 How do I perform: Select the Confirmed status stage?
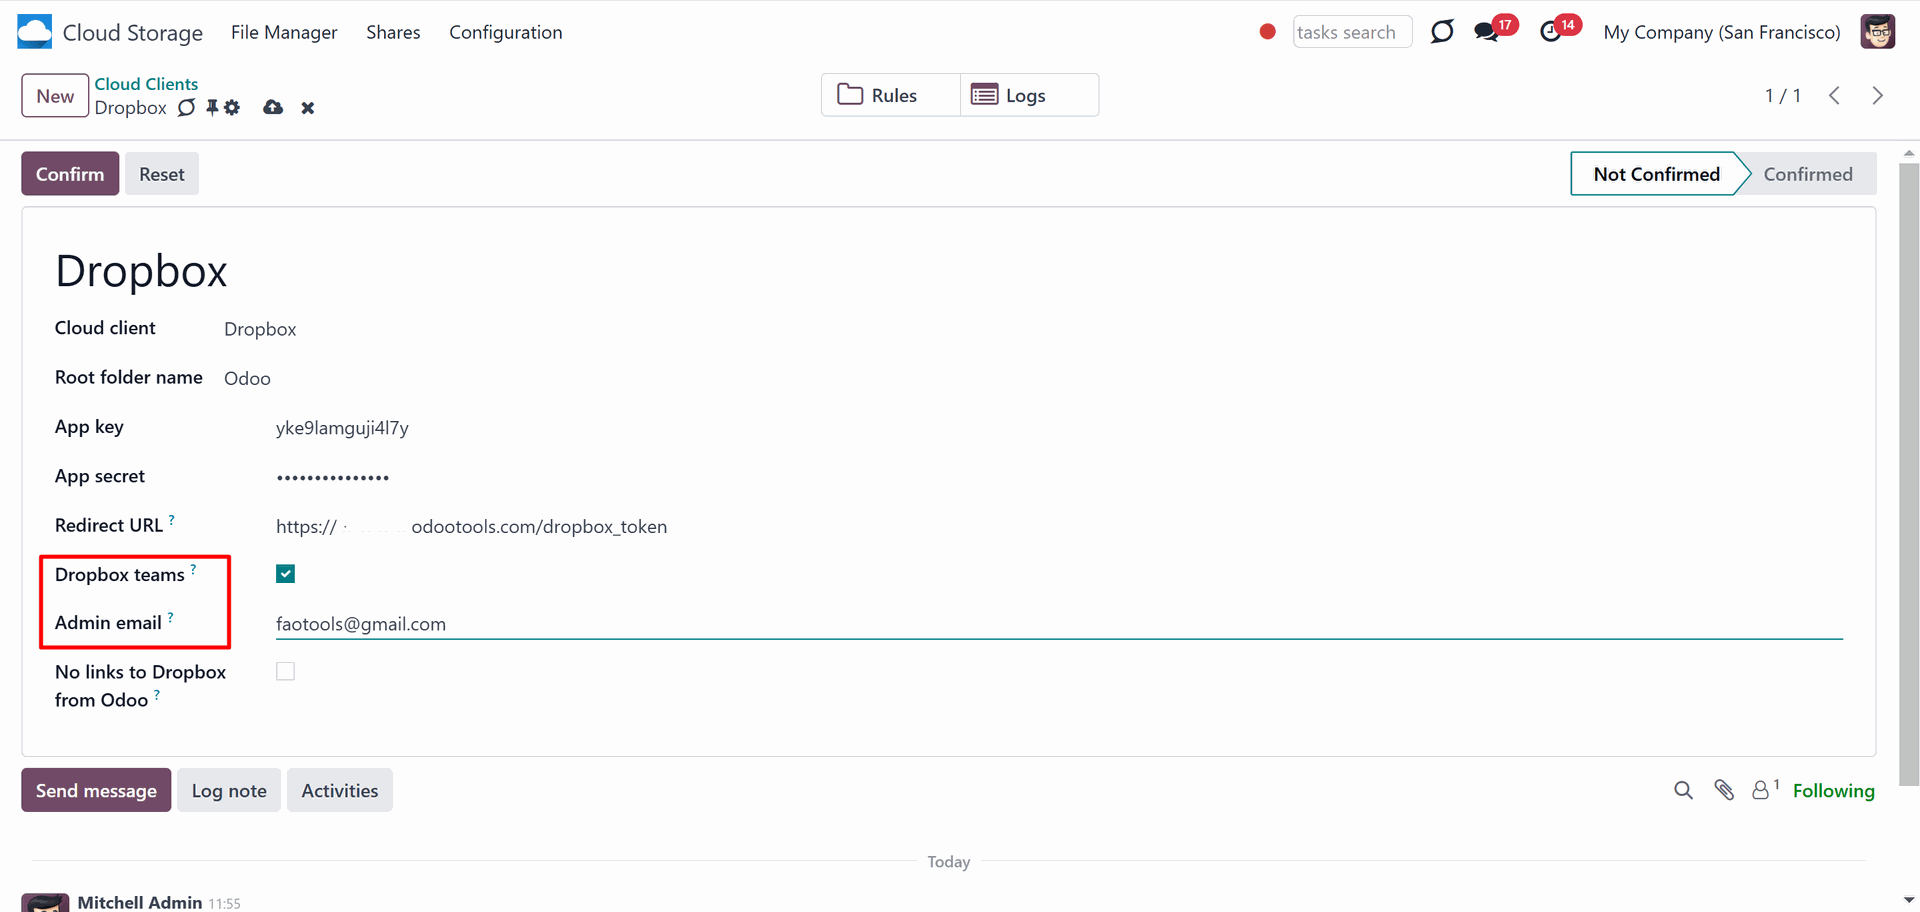(1808, 174)
